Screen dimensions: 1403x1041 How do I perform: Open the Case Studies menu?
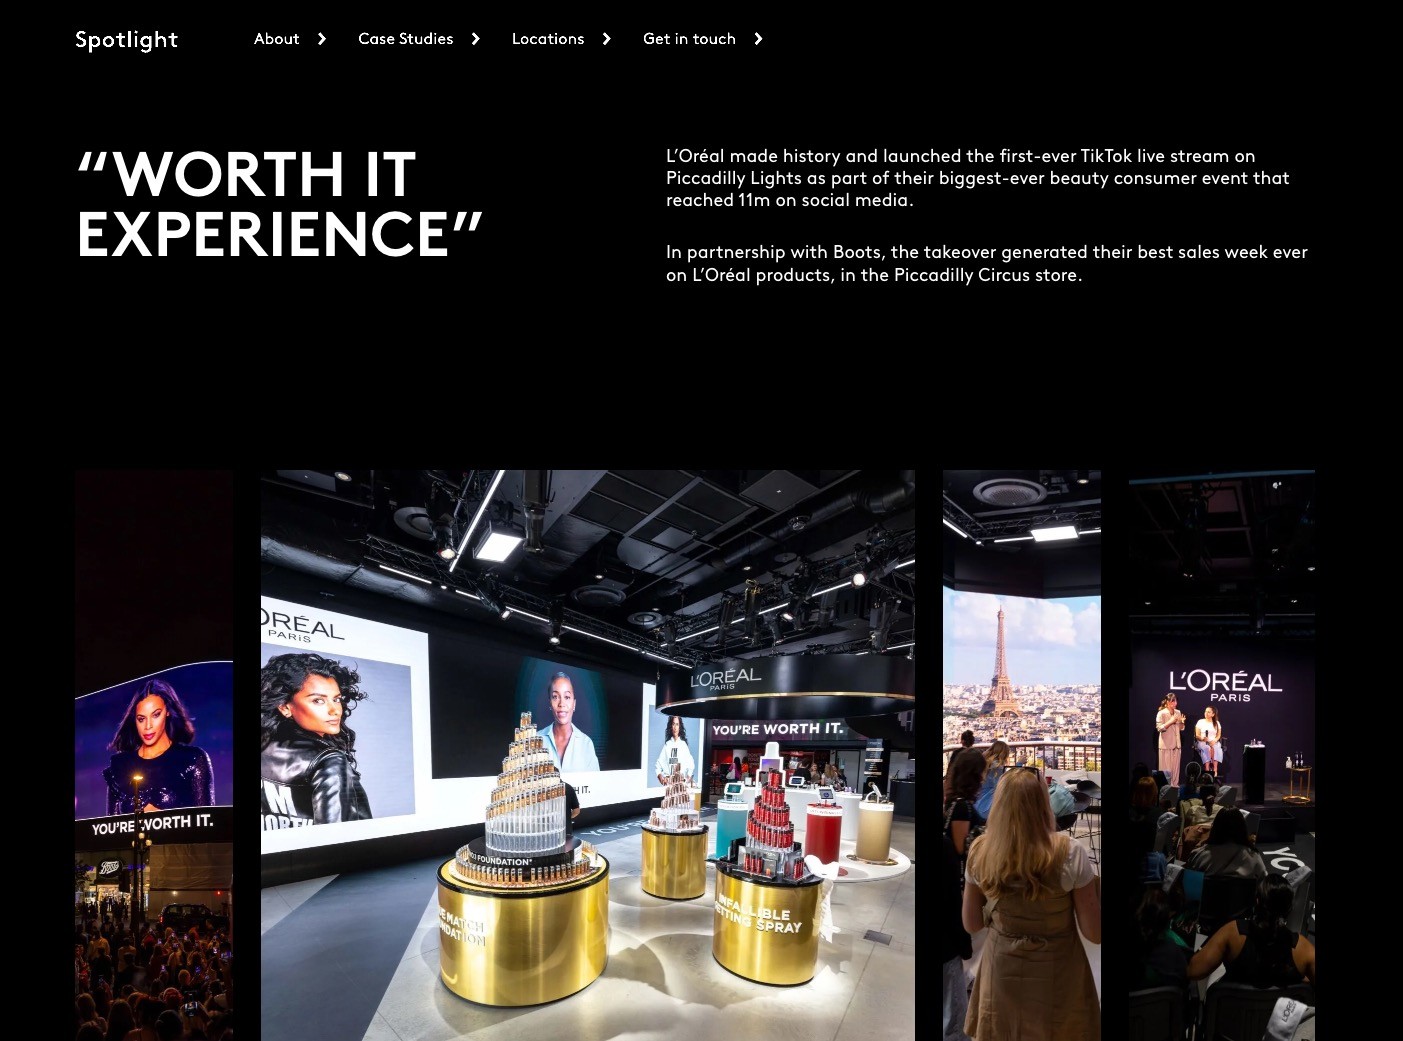click(405, 39)
